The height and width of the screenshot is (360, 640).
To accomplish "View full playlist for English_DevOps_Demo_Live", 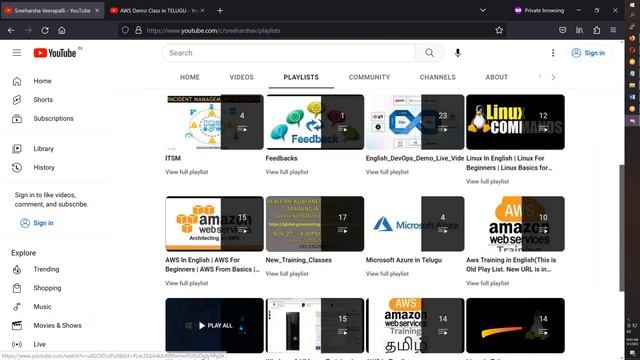I will [387, 172].
